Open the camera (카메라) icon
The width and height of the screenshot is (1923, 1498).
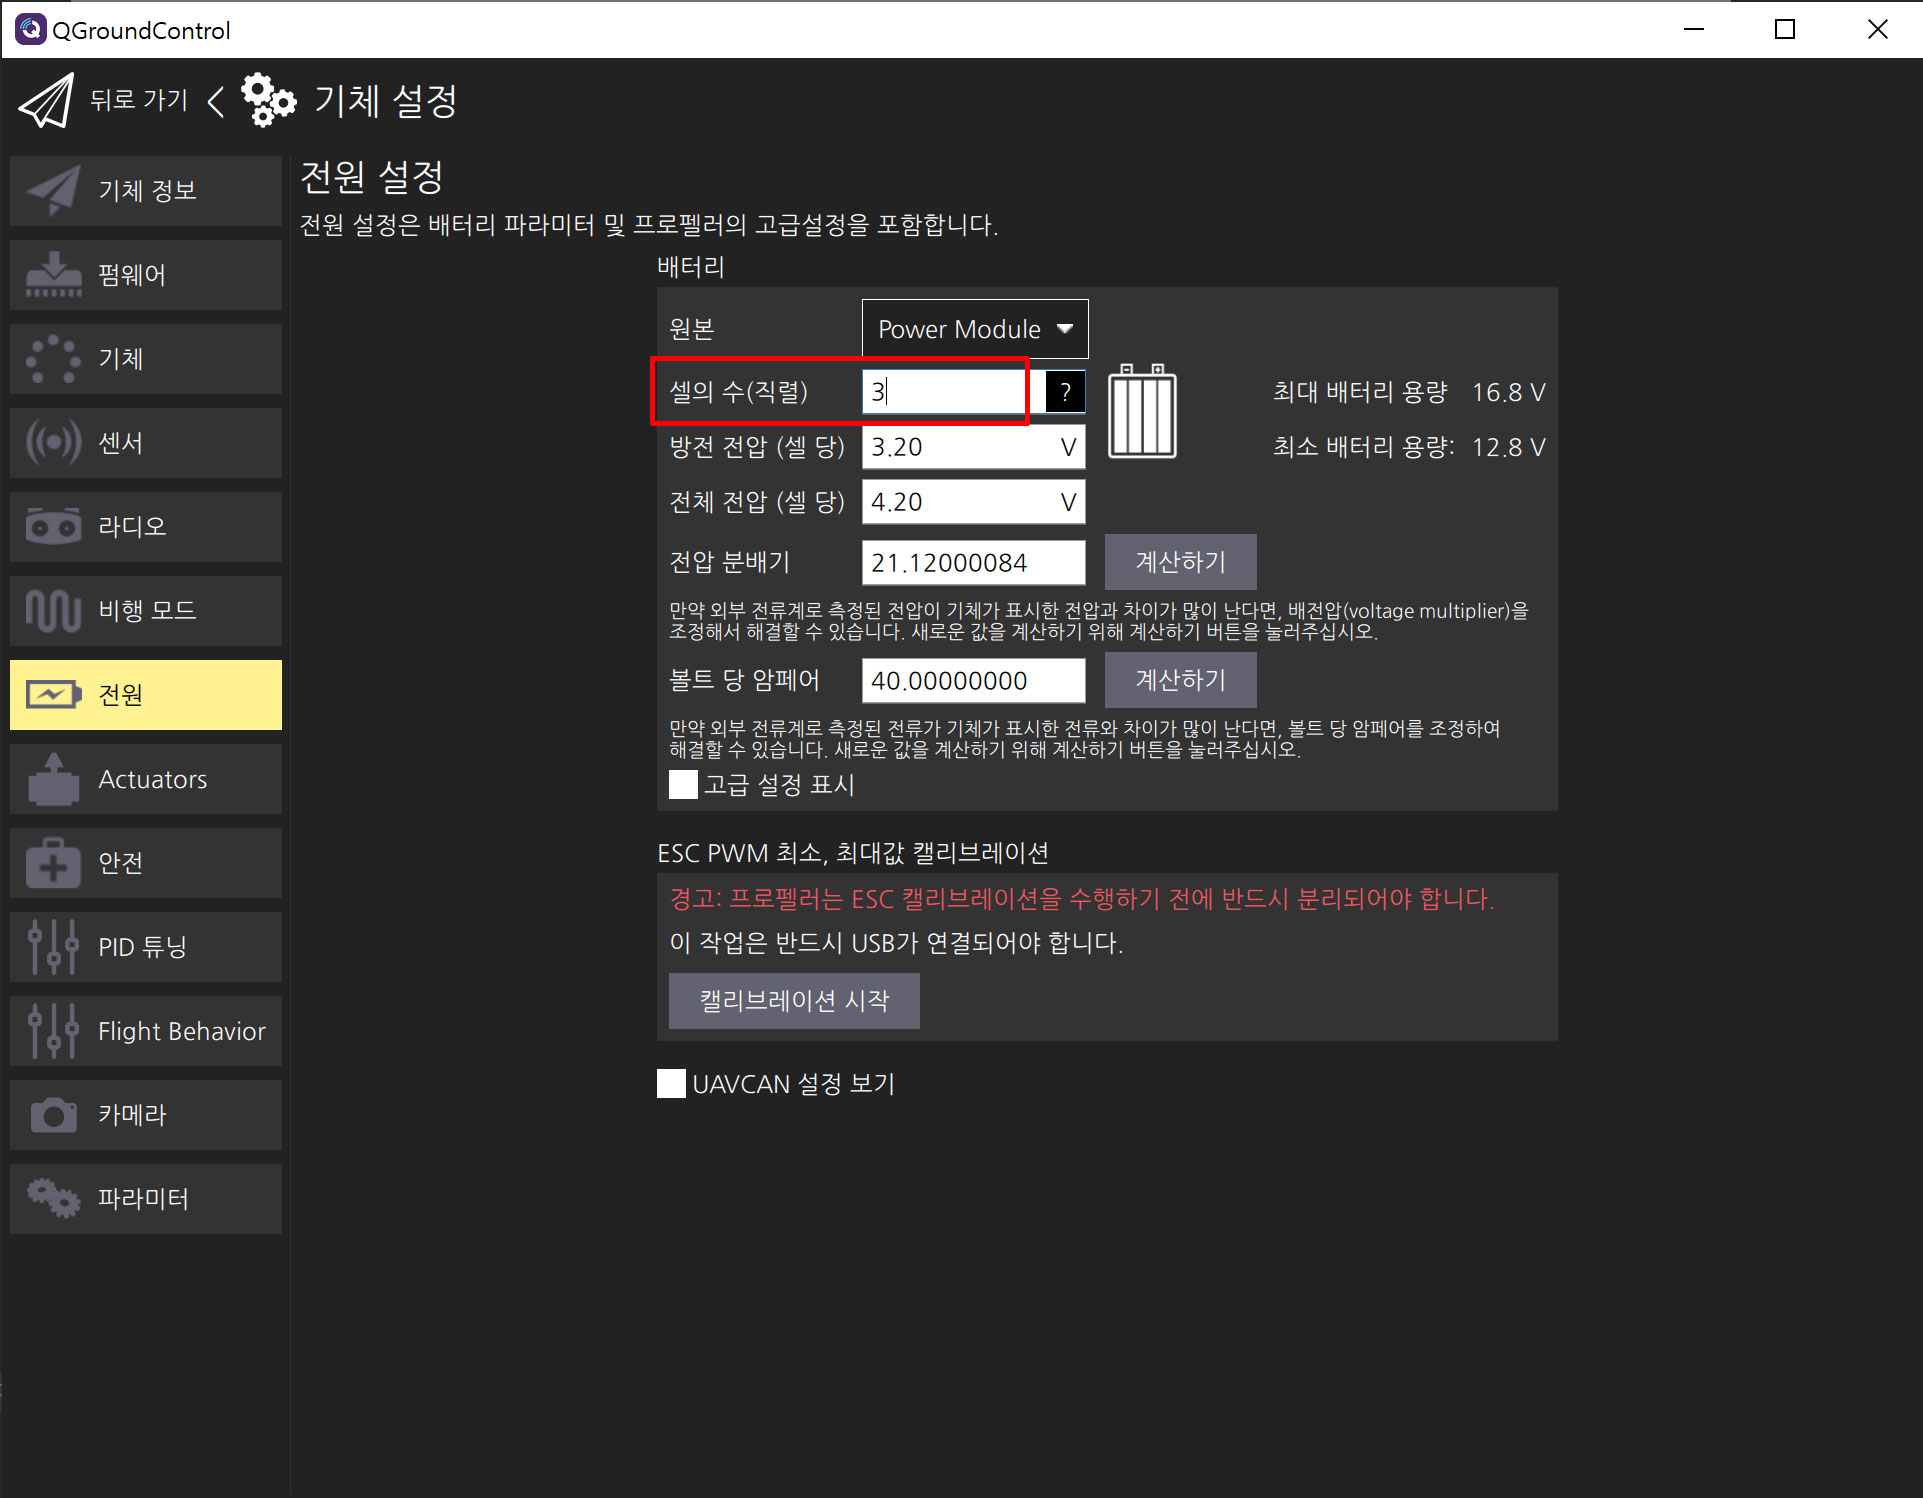(x=54, y=1115)
